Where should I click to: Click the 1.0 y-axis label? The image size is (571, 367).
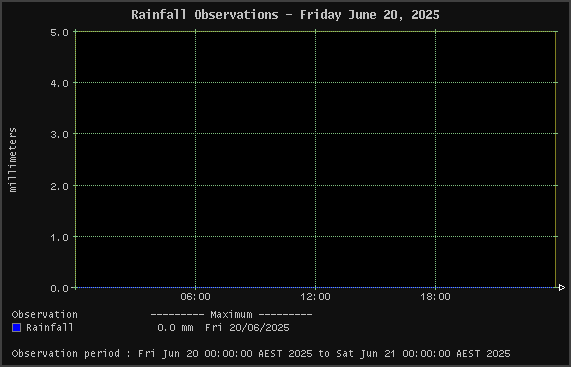[59, 237]
